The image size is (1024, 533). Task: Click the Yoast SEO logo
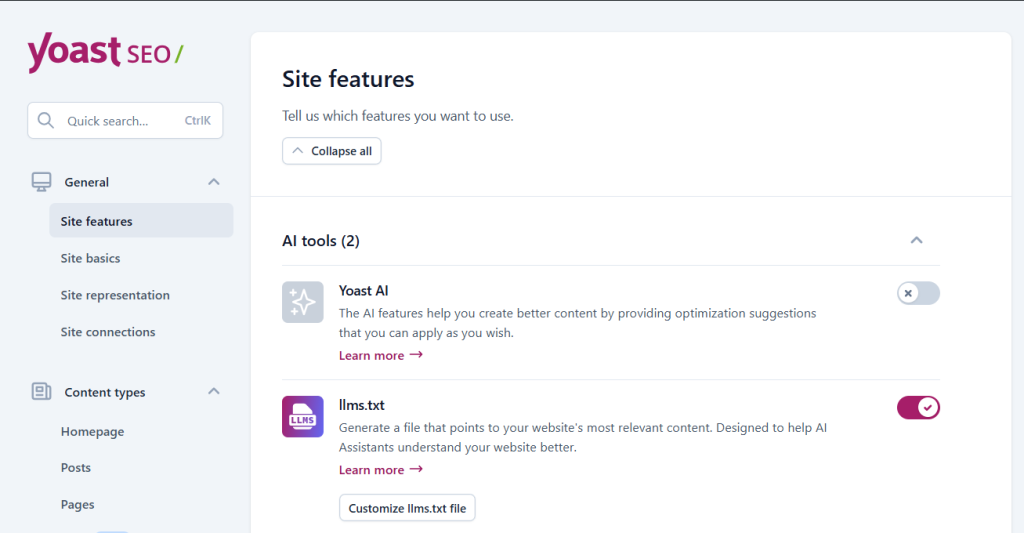coord(105,52)
